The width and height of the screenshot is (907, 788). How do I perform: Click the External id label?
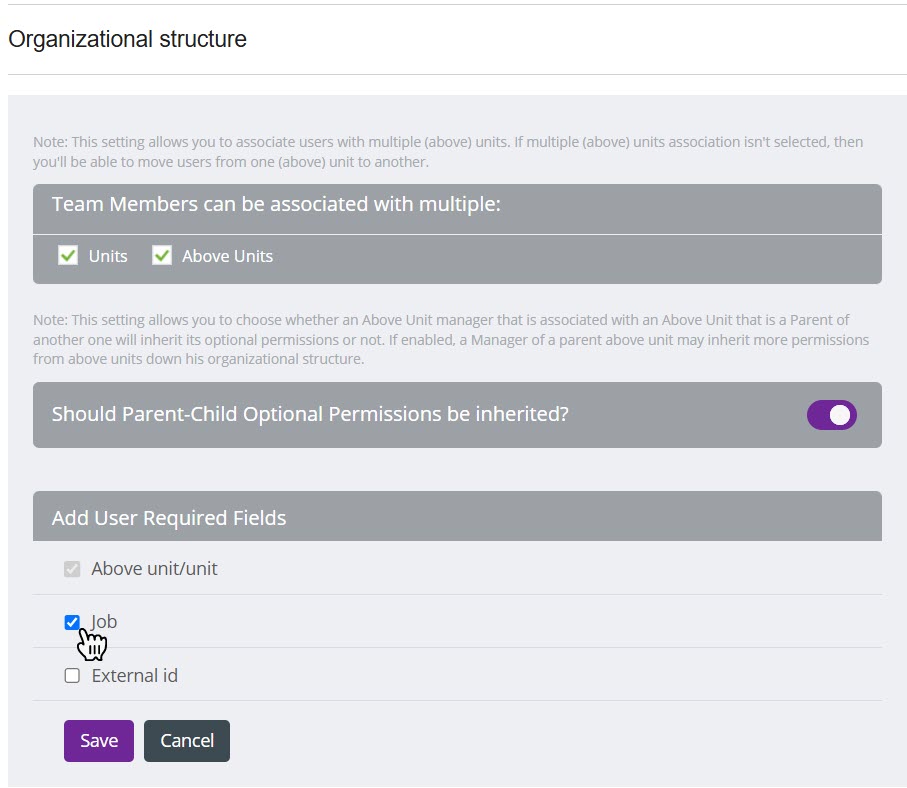click(134, 675)
